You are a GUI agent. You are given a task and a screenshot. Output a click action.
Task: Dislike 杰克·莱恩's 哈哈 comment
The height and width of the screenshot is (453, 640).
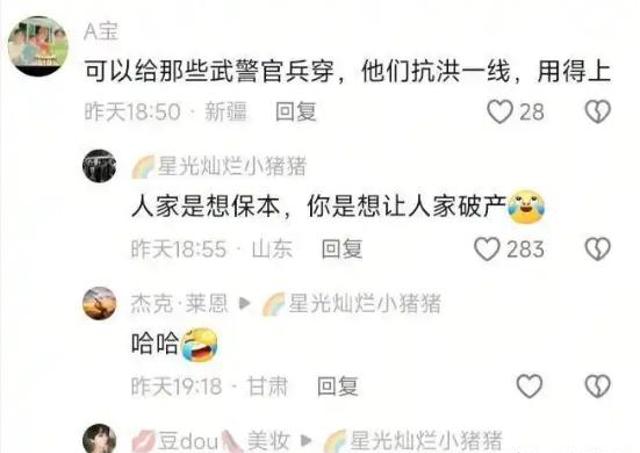click(x=598, y=386)
